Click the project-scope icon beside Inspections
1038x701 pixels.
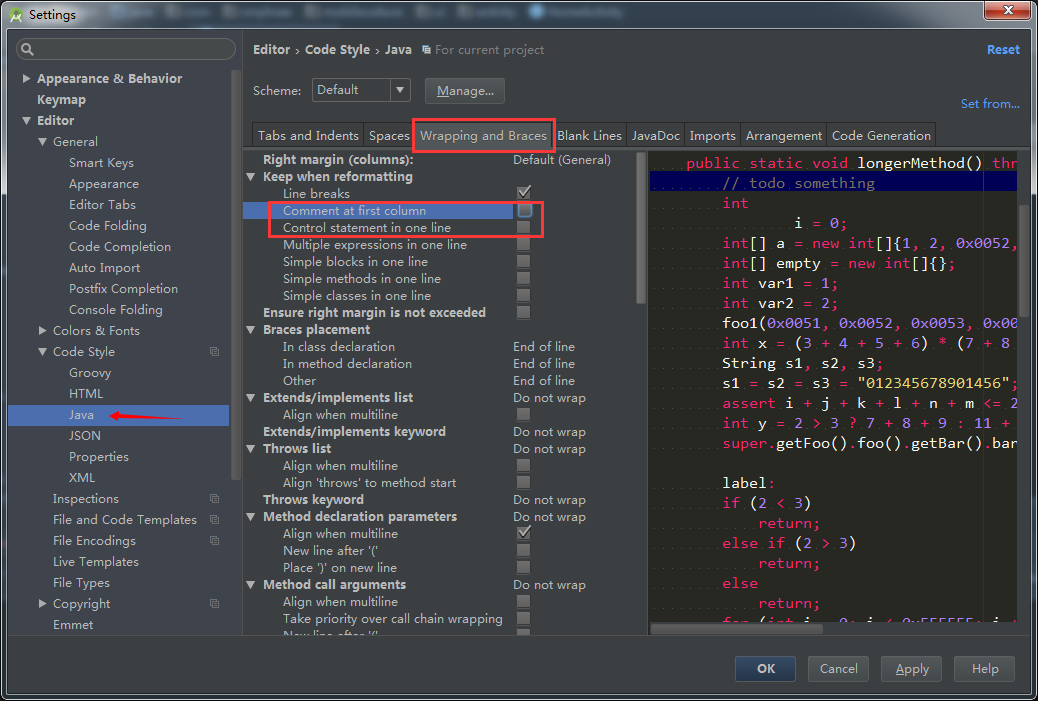pos(214,499)
